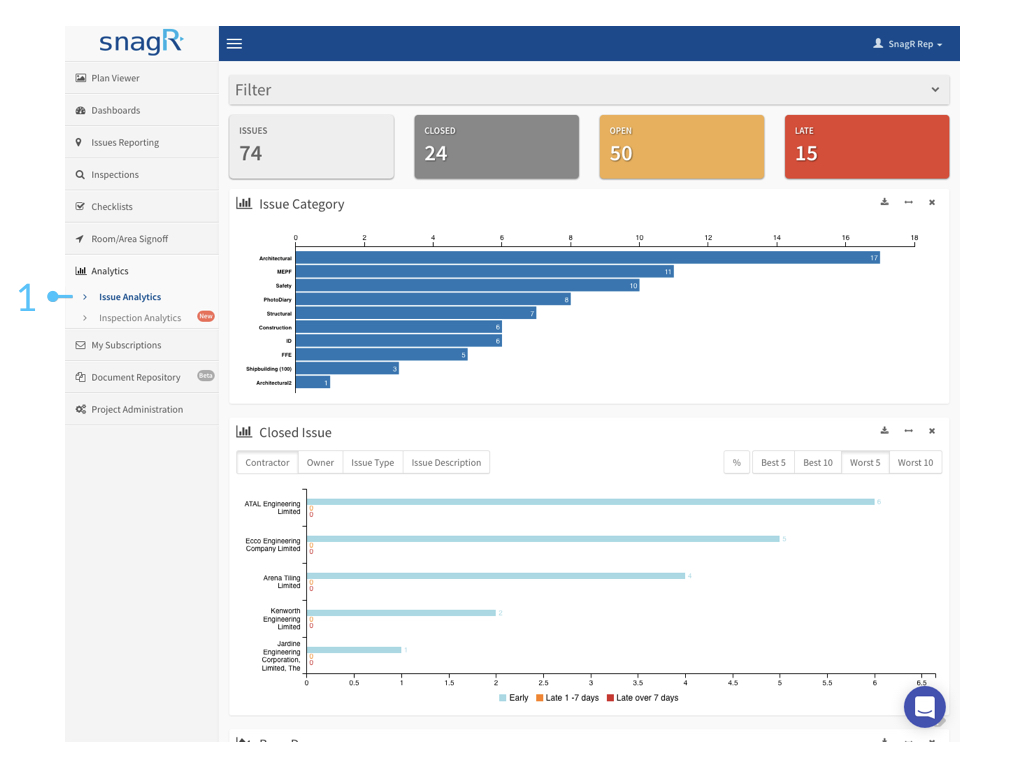
Task: Click the Closed Issue chart icon
Action: click(244, 432)
